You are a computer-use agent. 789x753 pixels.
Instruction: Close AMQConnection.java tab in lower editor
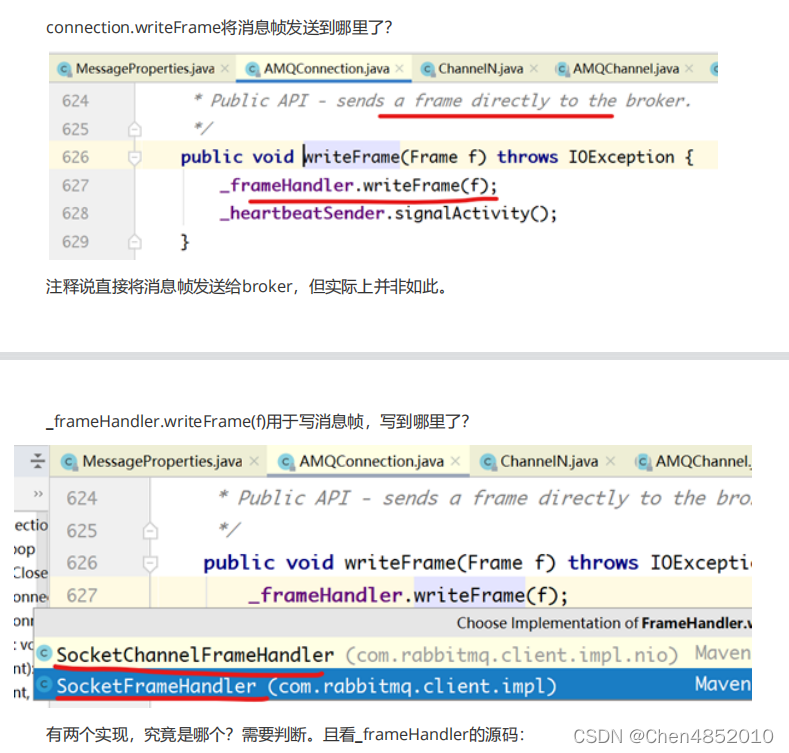tap(455, 461)
